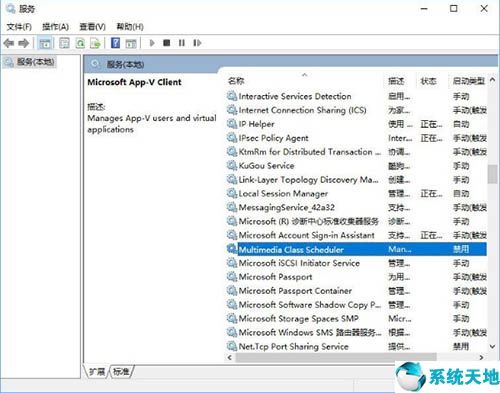Click gear icon beside Multimedia Class Scheduler

pos(232,249)
